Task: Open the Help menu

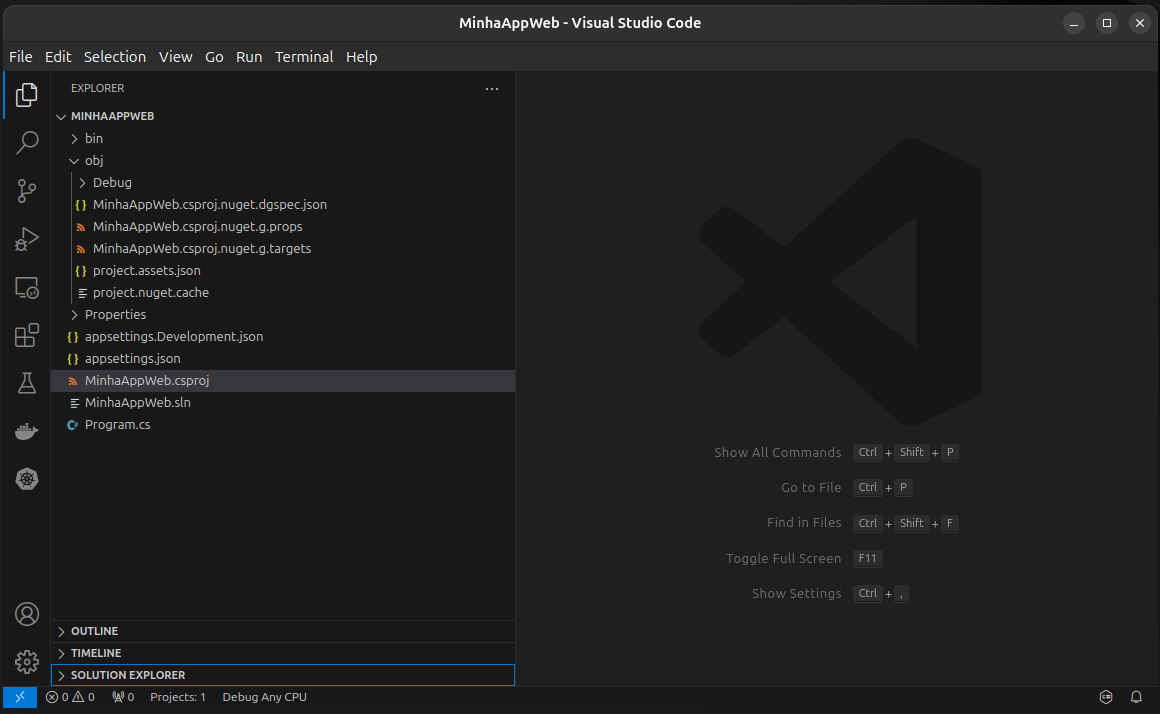Action: (362, 57)
